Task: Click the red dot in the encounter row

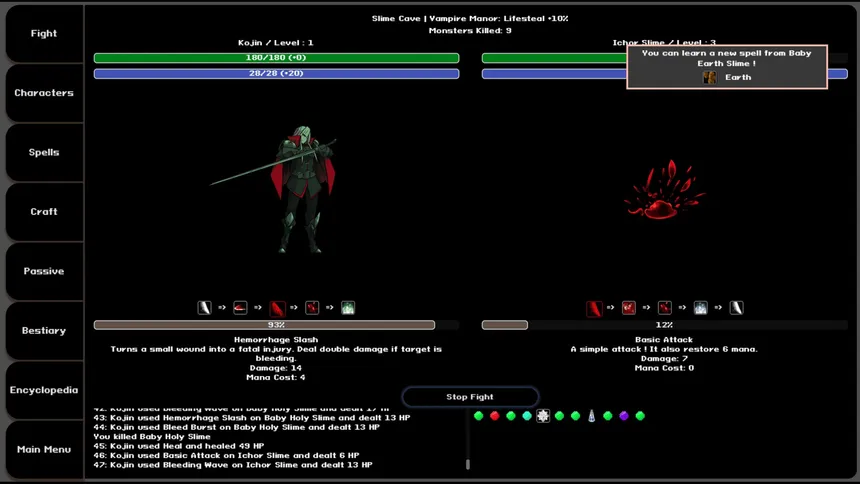Action: [x=495, y=416]
